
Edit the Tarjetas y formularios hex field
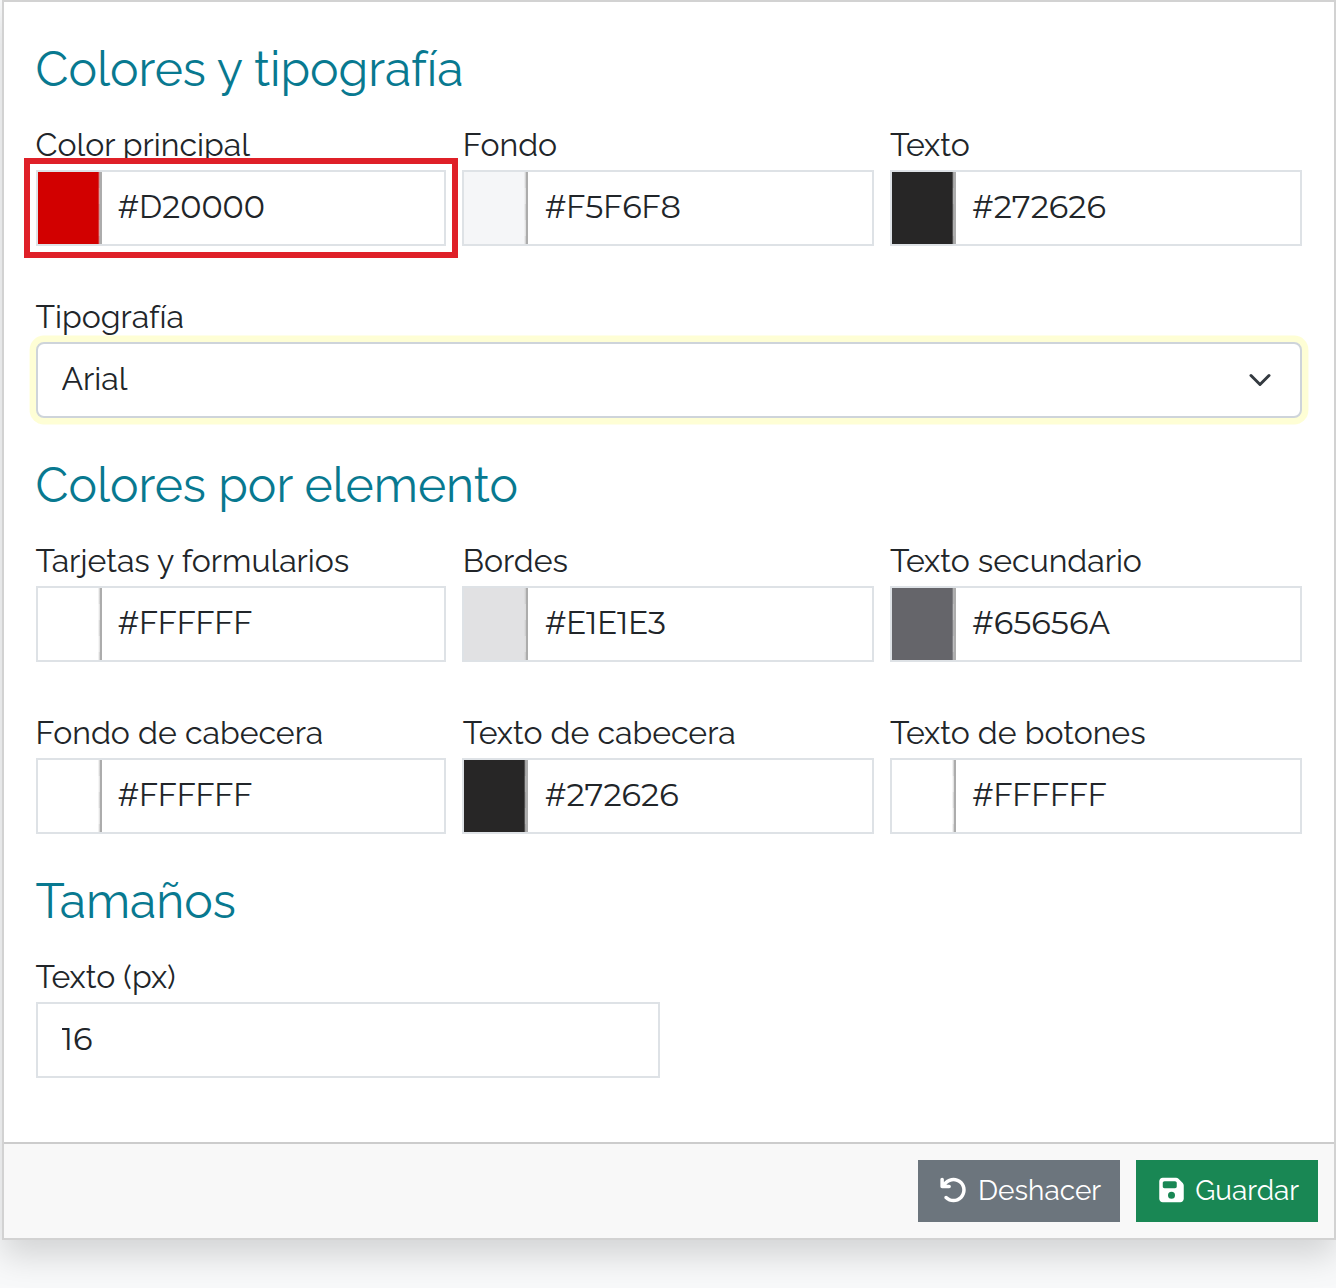tap(273, 624)
